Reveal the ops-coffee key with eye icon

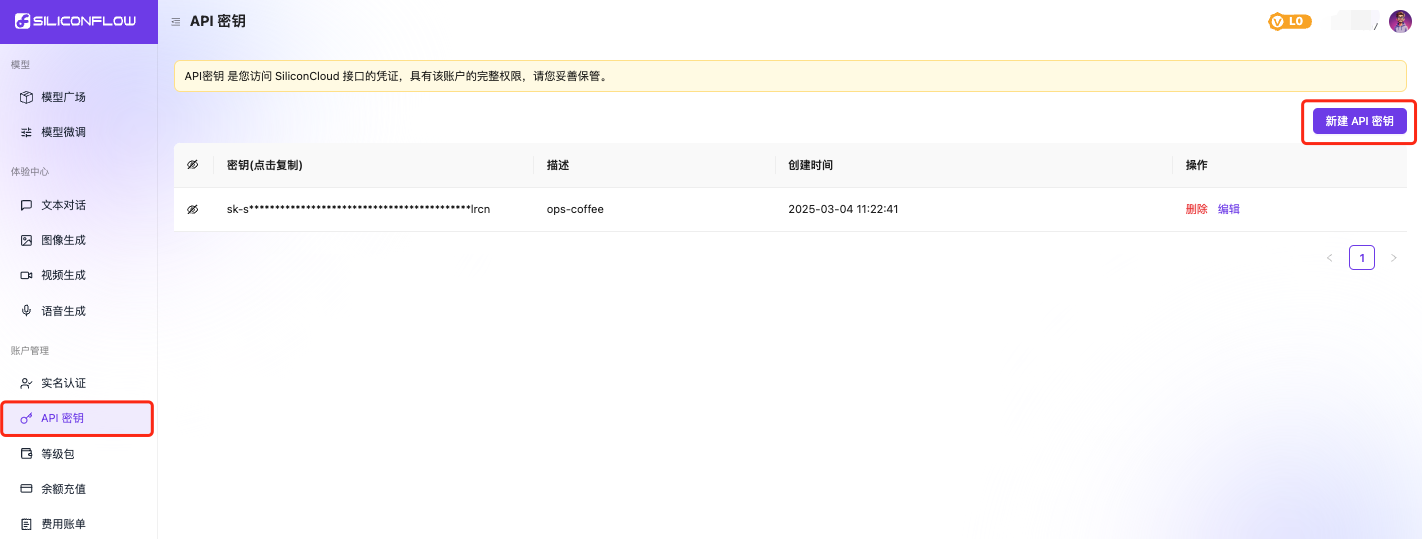pyautogui.click(x=193, y=209)
